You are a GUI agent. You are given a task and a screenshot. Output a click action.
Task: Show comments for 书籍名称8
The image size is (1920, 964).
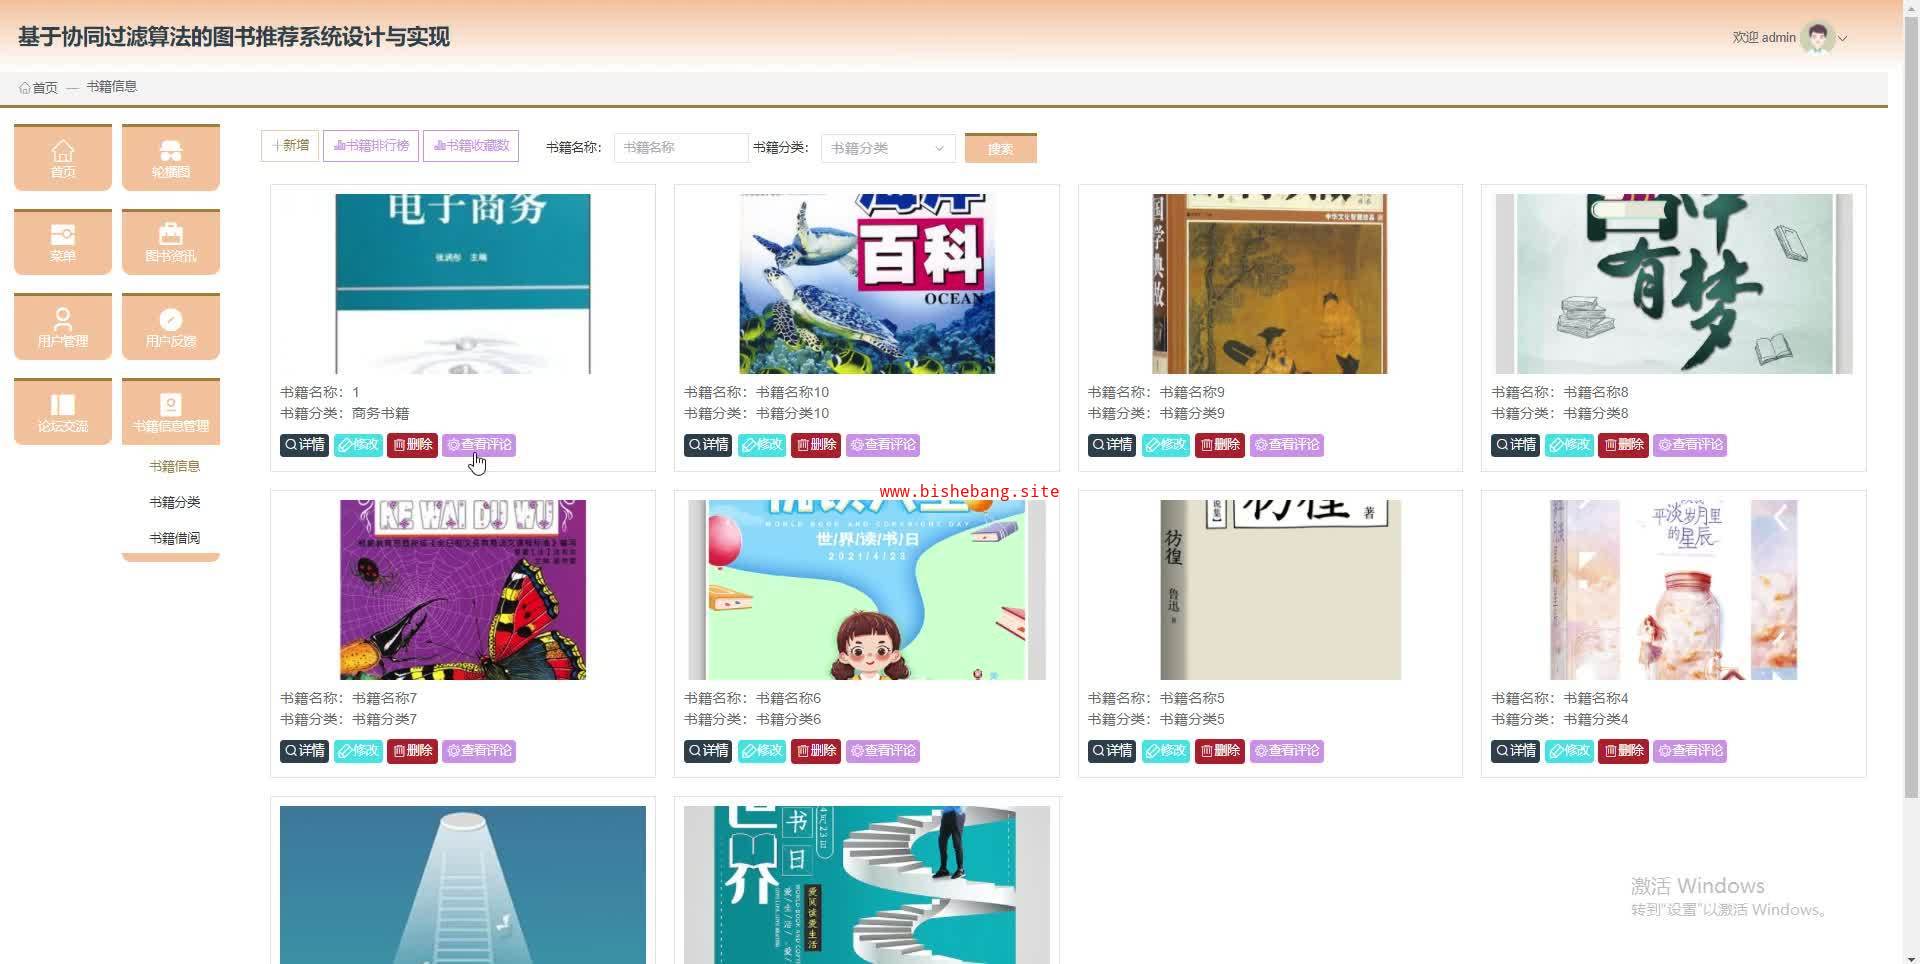[1690, 445]
